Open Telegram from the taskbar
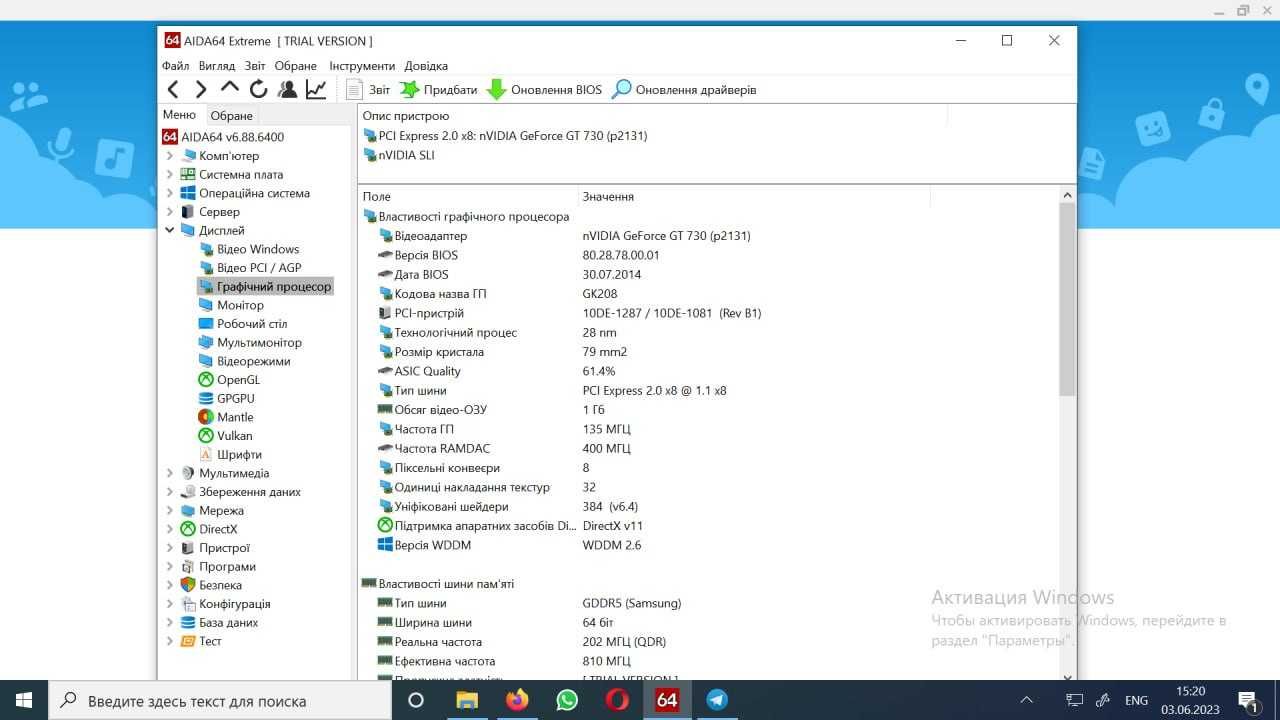This screenshot has height=720, width=1280. [x=717, y=700]
